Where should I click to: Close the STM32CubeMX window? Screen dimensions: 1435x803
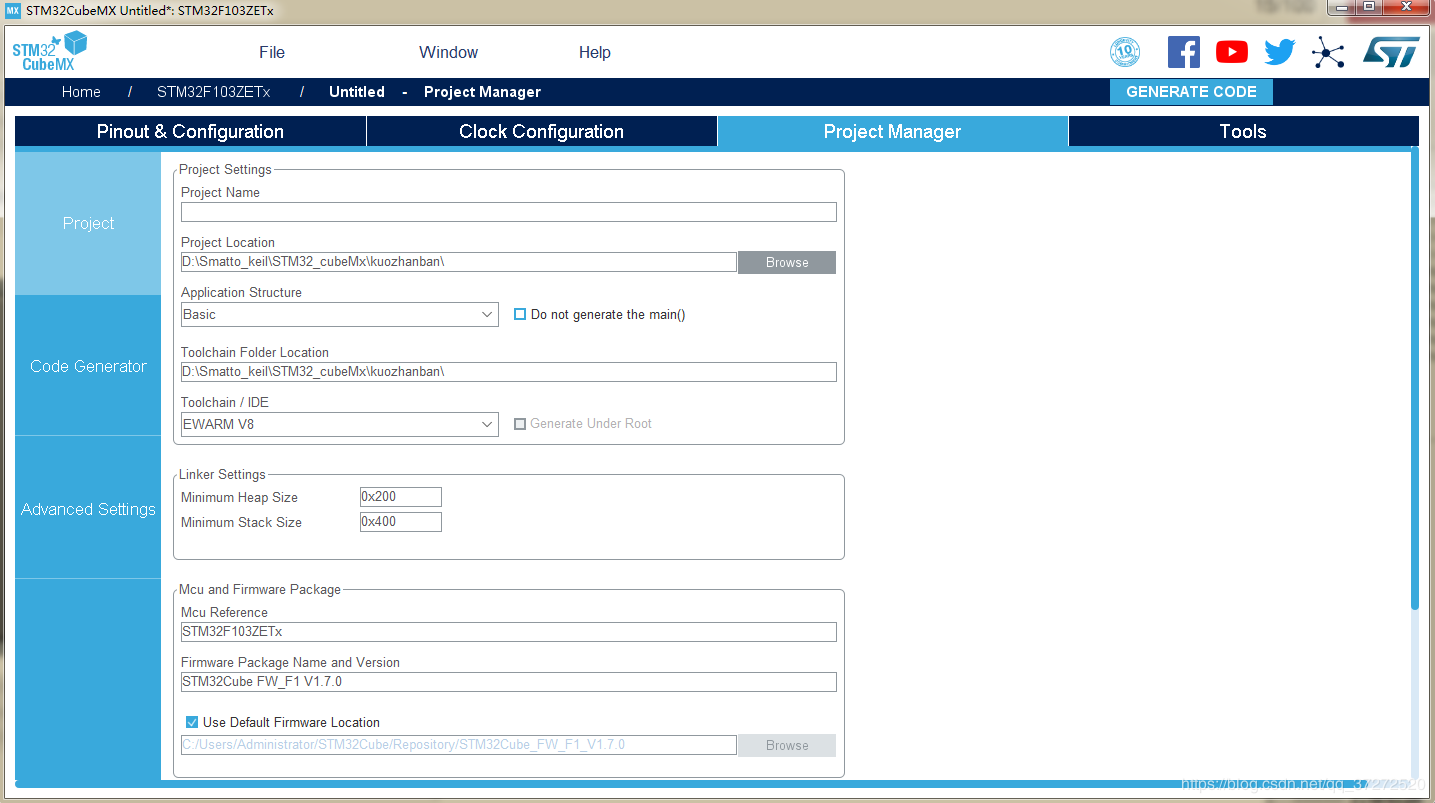point(1406,7)
